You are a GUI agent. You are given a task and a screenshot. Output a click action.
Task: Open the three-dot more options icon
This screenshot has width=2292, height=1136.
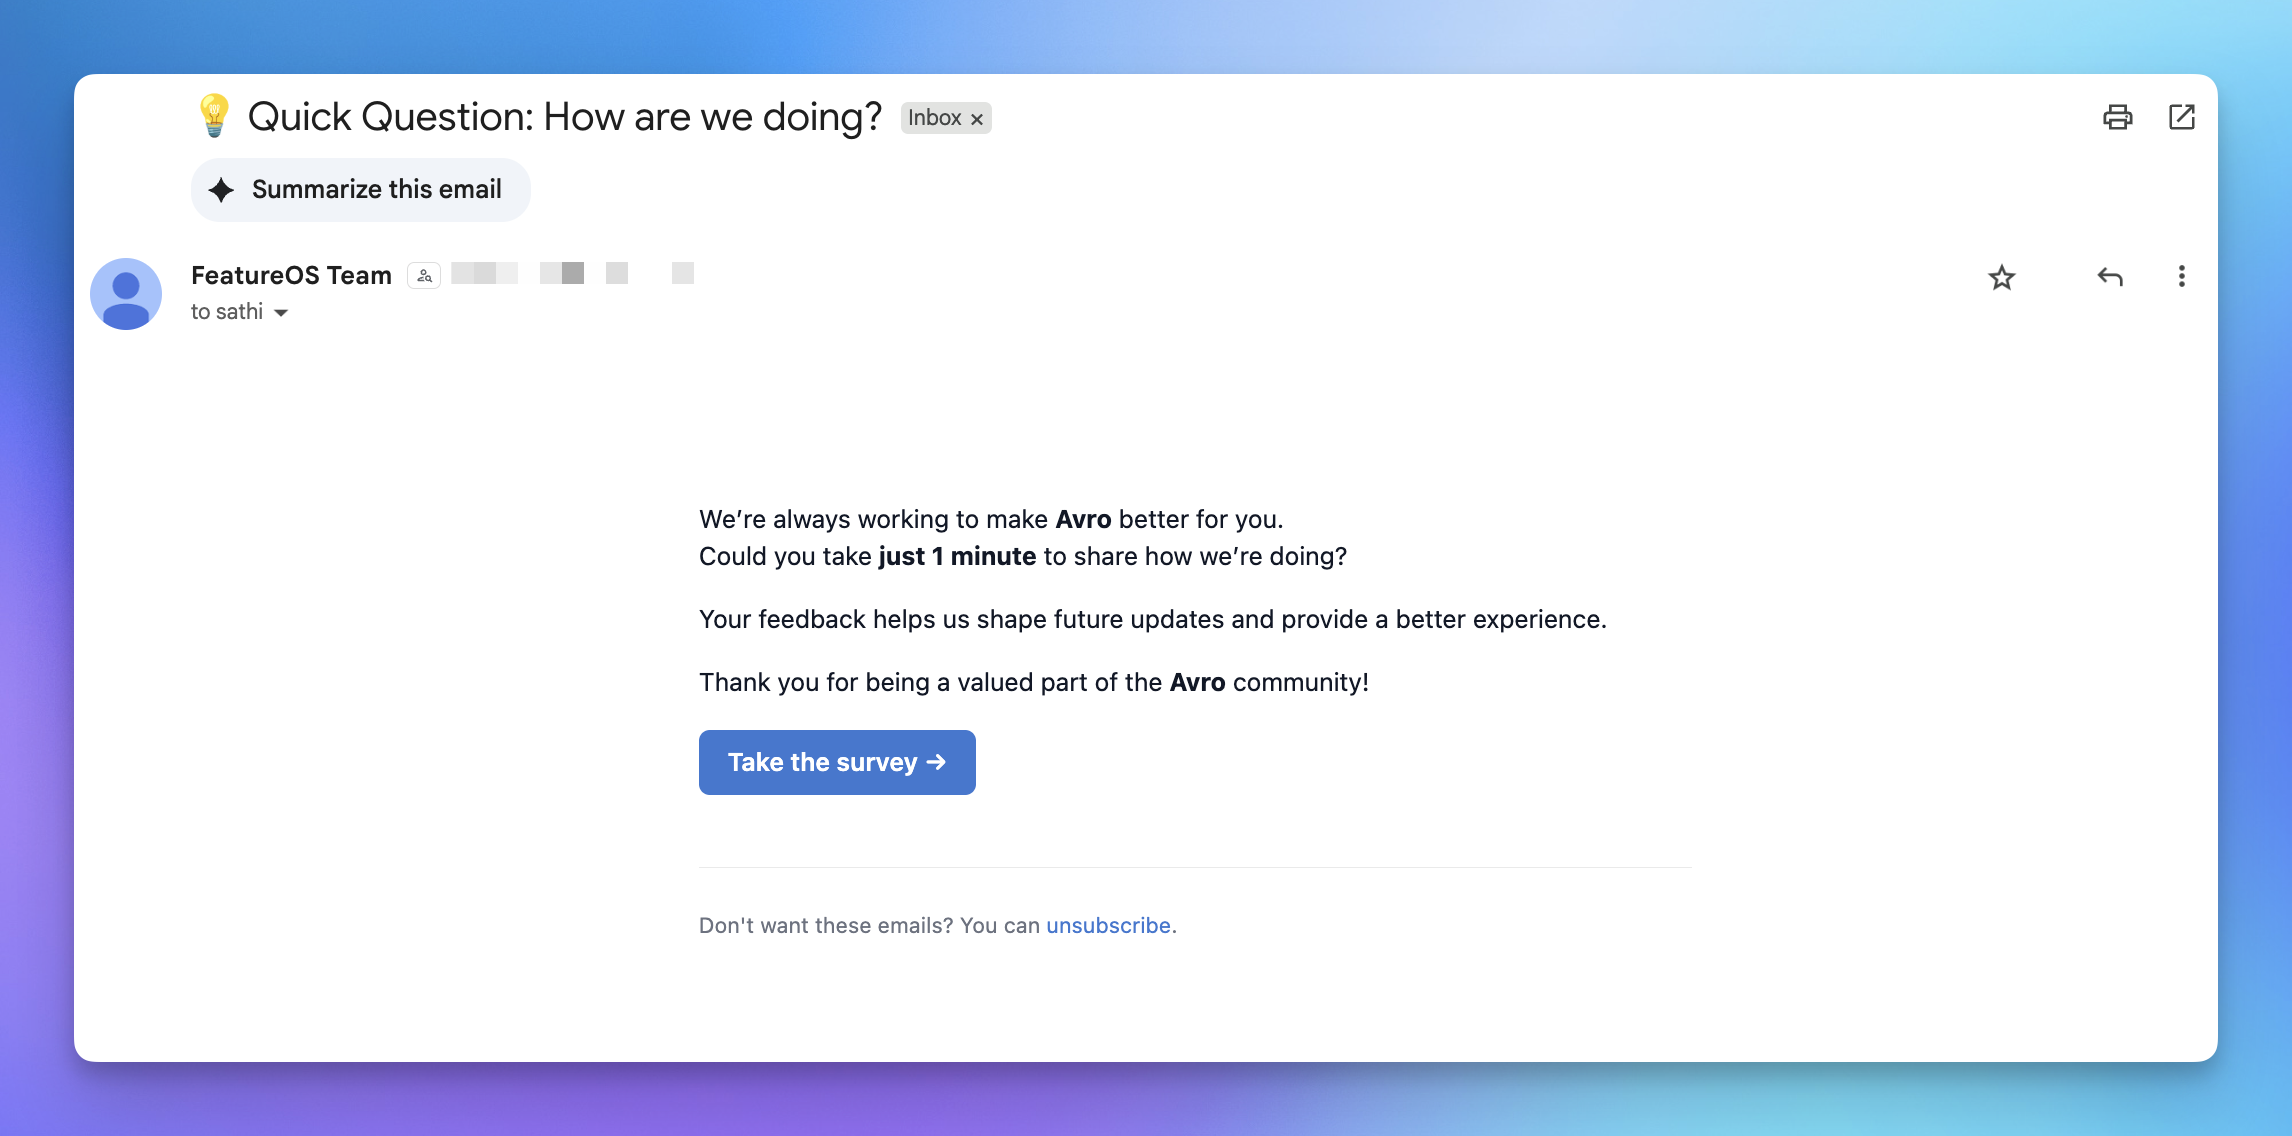pyautogui.click(x=2181, y=277)
